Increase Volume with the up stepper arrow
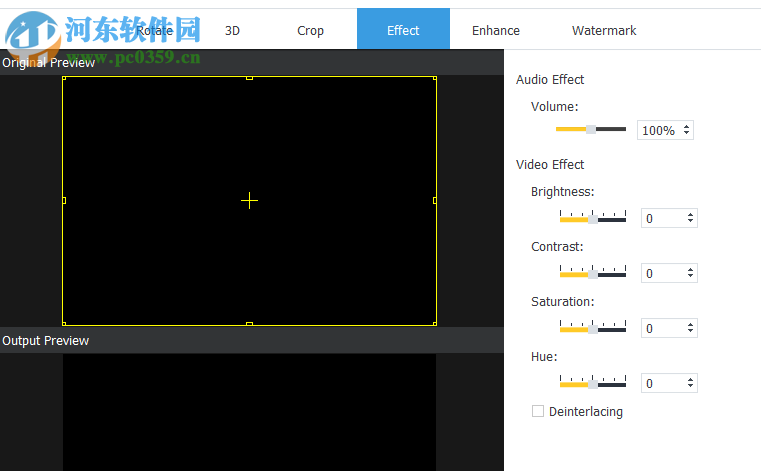Screen dimensions: 761x471 coord(686,127)
